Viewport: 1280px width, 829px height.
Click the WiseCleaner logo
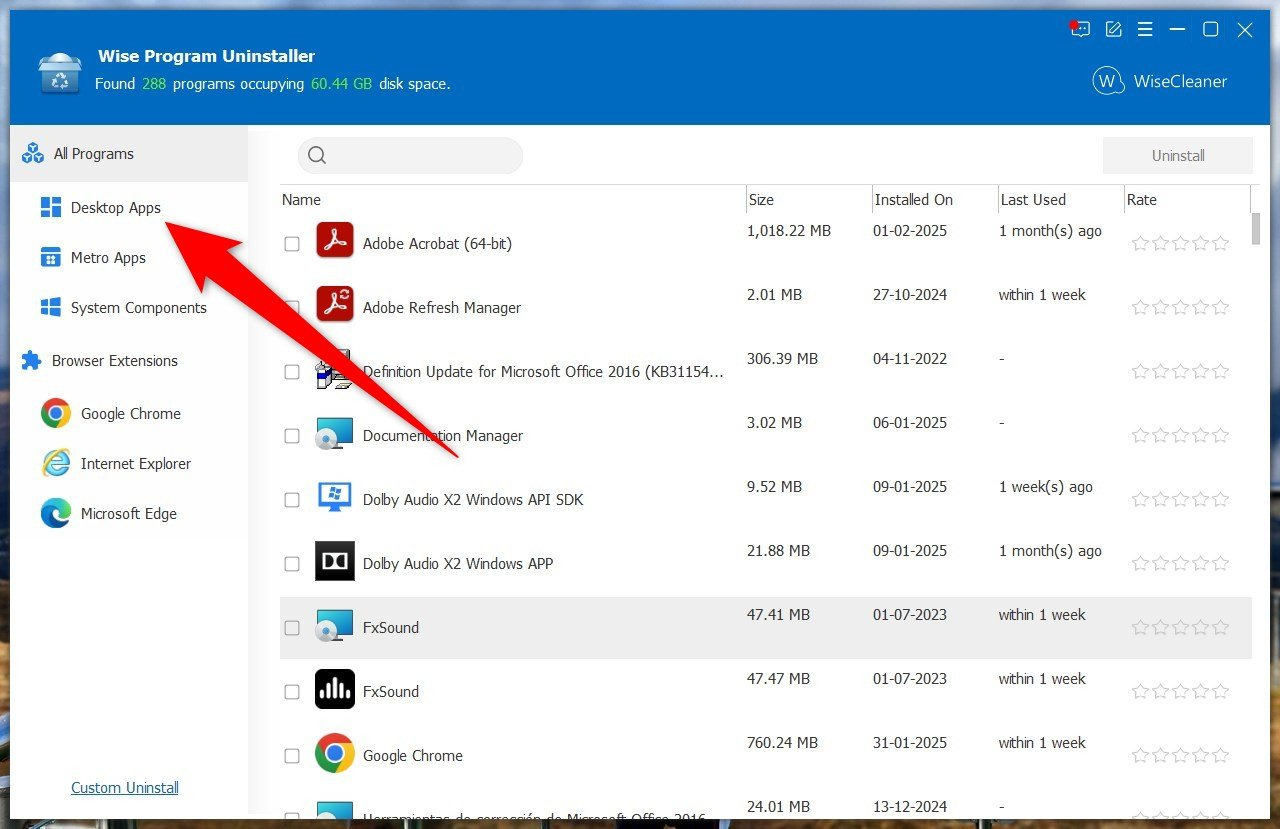coord(1108,81)
